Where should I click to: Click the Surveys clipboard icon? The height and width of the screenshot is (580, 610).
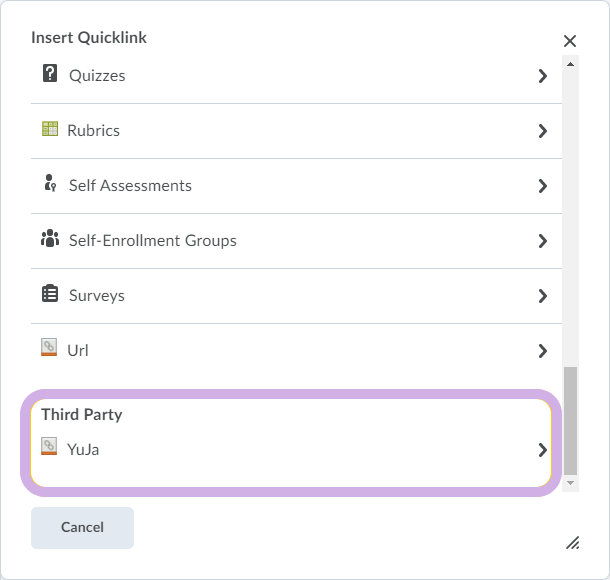tap(50, 293)
